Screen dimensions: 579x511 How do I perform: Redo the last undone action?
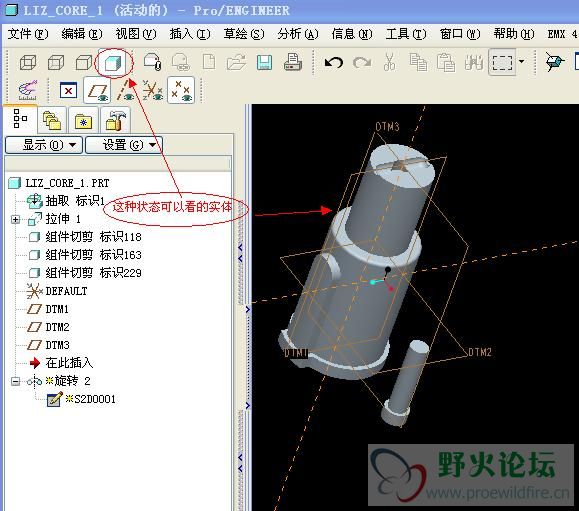[362, 62]
